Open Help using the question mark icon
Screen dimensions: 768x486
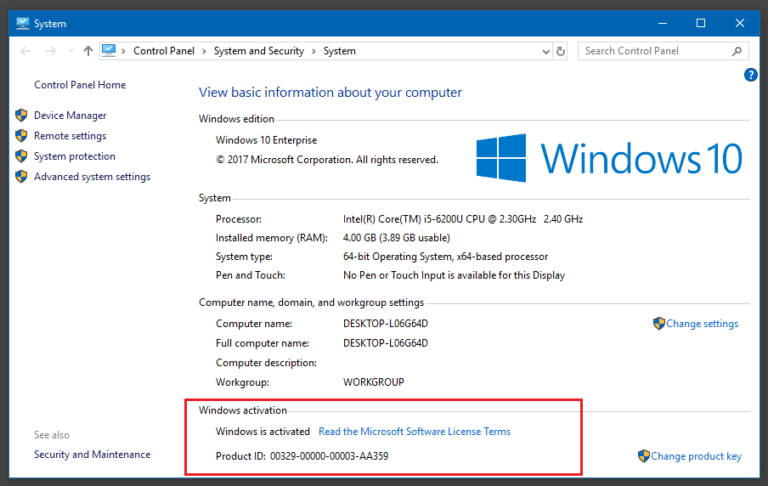click(x=751, y=75)
